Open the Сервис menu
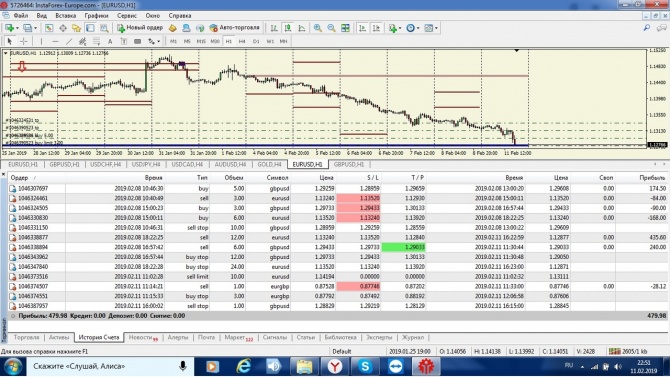This screenshot has height=377, width=670. [126, 15]
